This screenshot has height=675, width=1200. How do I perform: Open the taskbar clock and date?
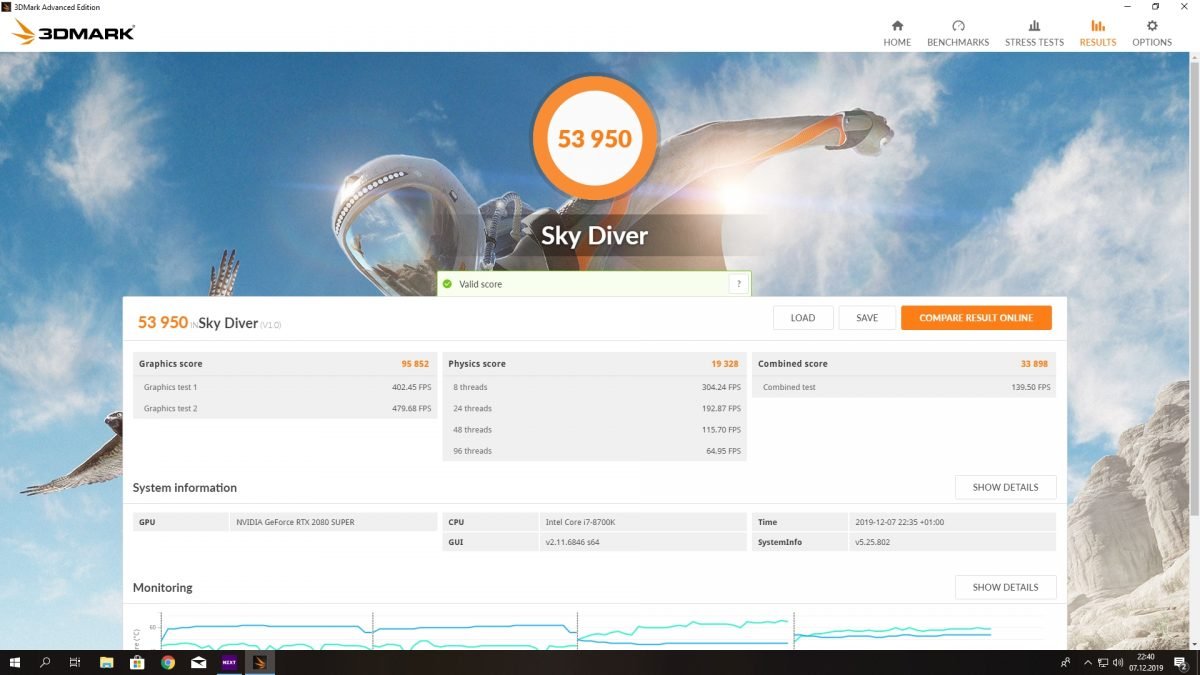(x=1146, y=662)
